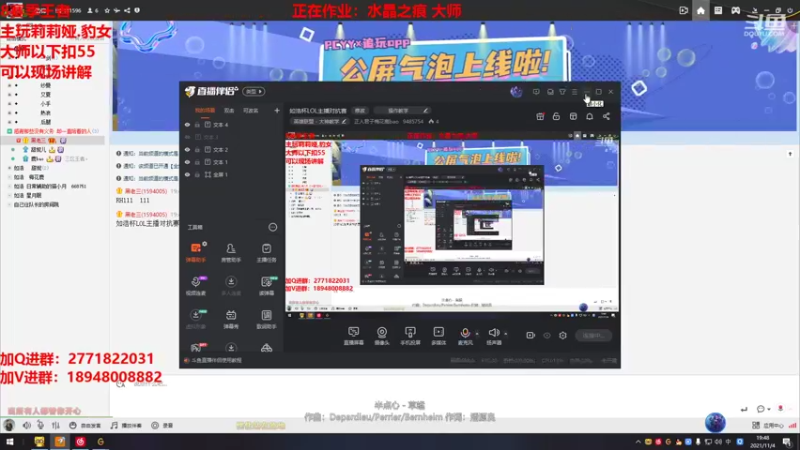Select 自由发言 mode in chat app toolbar
The image size is (800, 450).
point(85,425)
